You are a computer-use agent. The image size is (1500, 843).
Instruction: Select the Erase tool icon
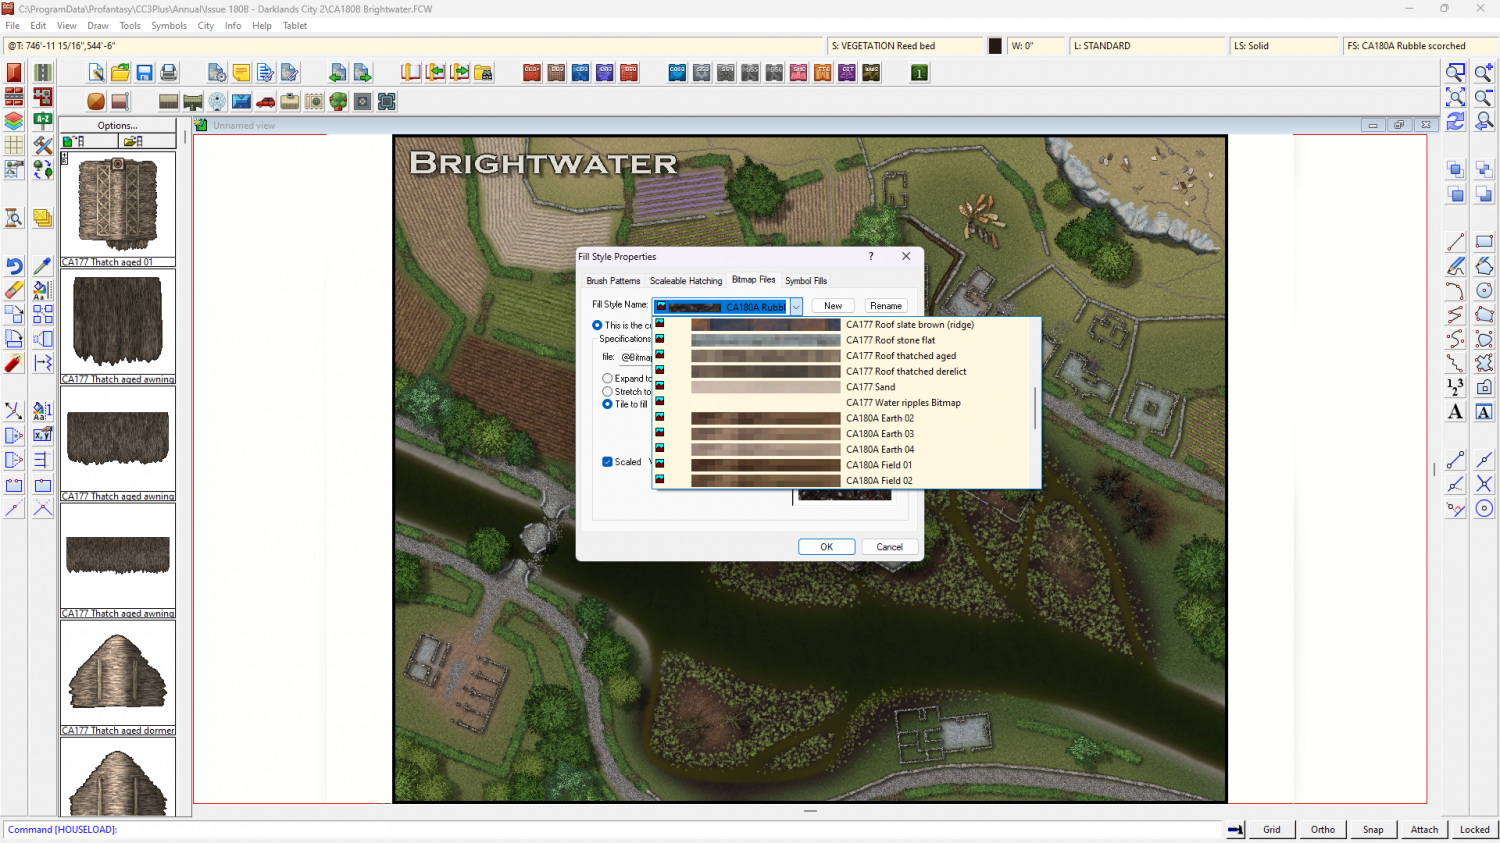tap(14, 290)
